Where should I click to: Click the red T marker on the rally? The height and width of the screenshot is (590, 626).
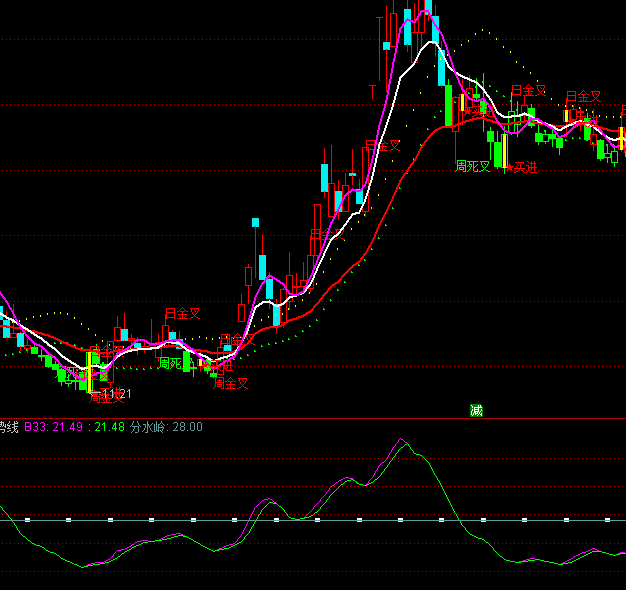pyautogui.click(x=372, y=92)
